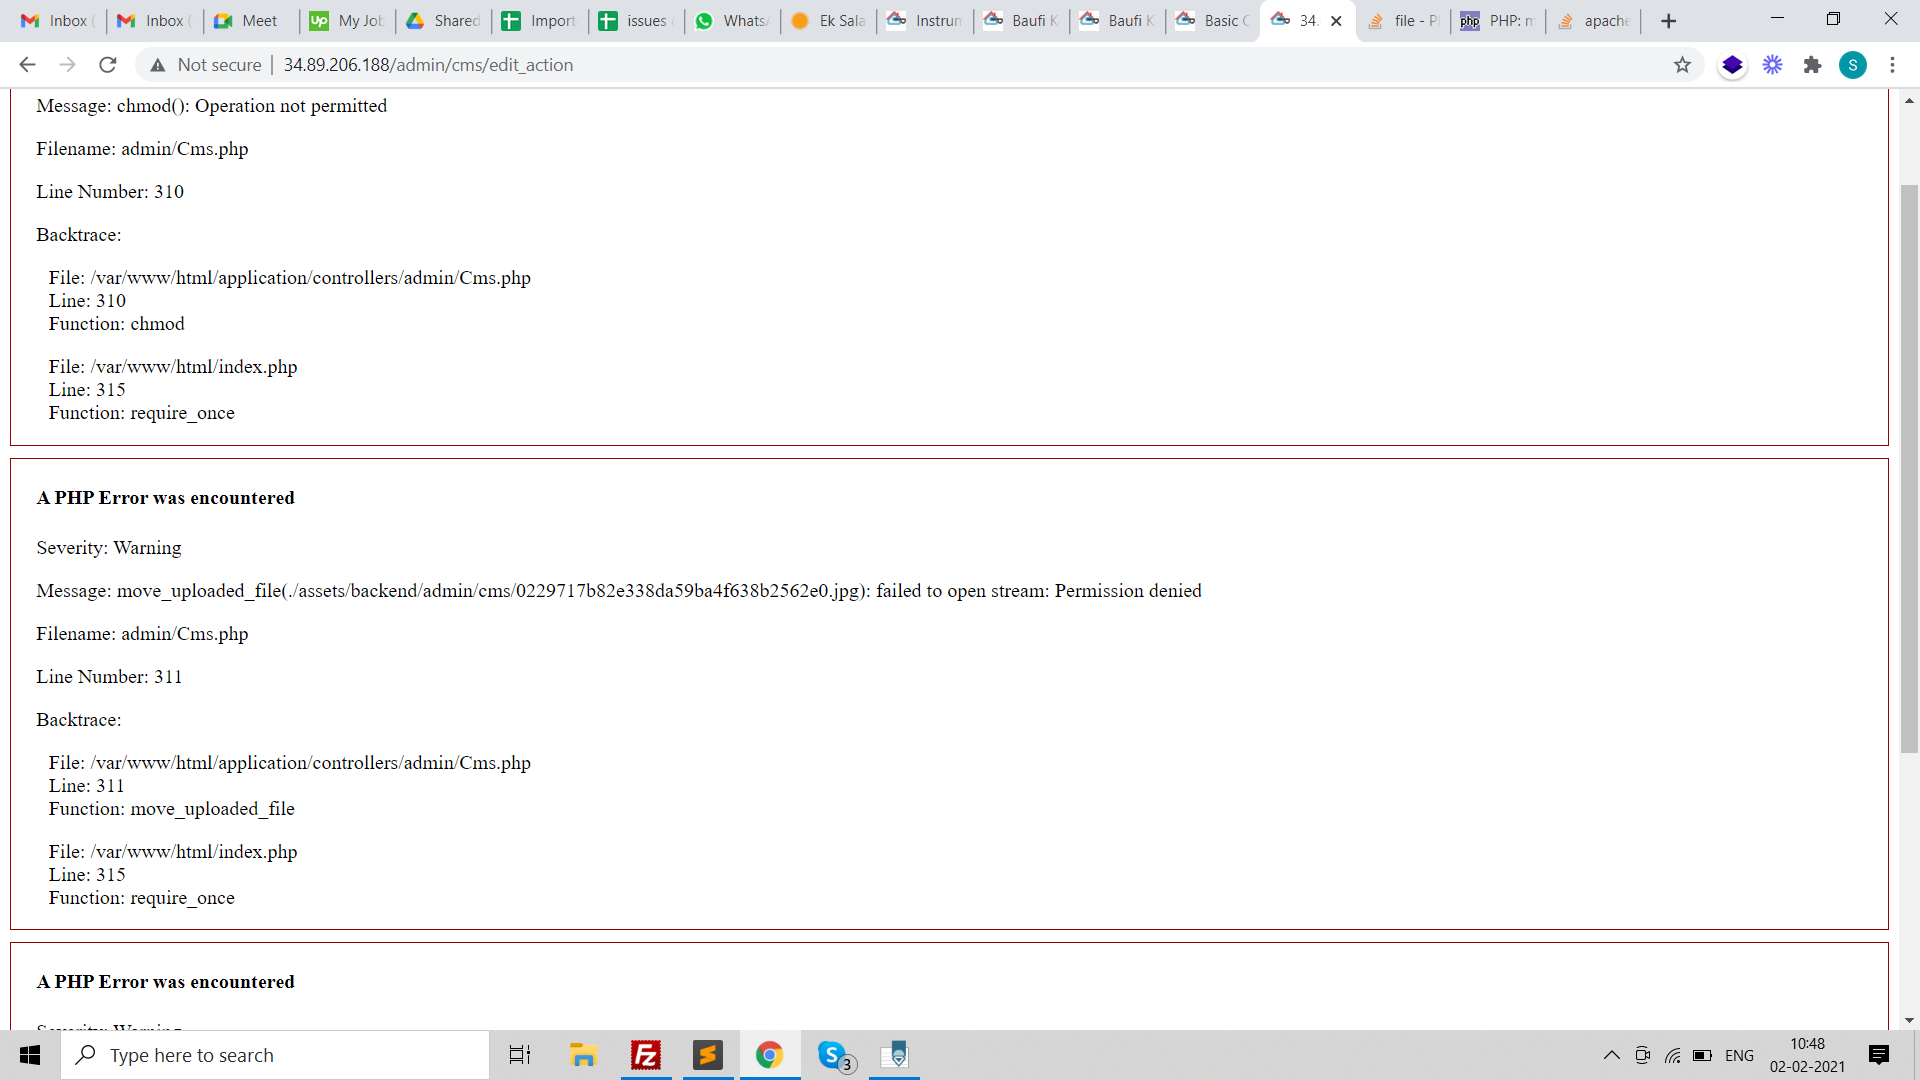
Task: Switch to the Meet tab
Action: (x=250, y=21)
